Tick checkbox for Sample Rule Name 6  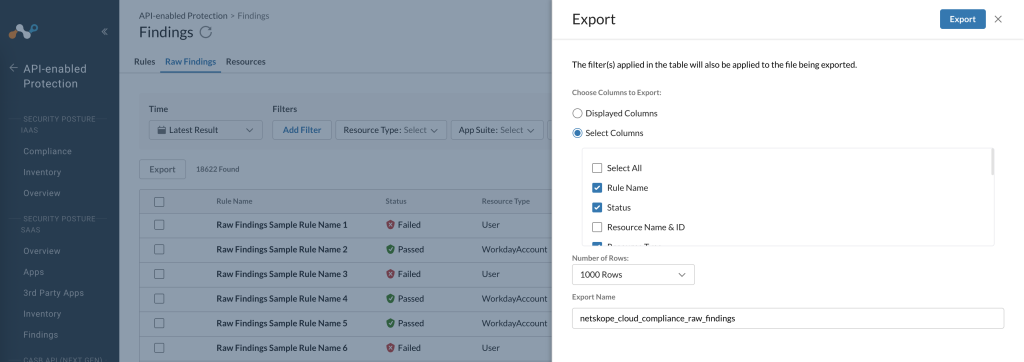coord(159,348)
